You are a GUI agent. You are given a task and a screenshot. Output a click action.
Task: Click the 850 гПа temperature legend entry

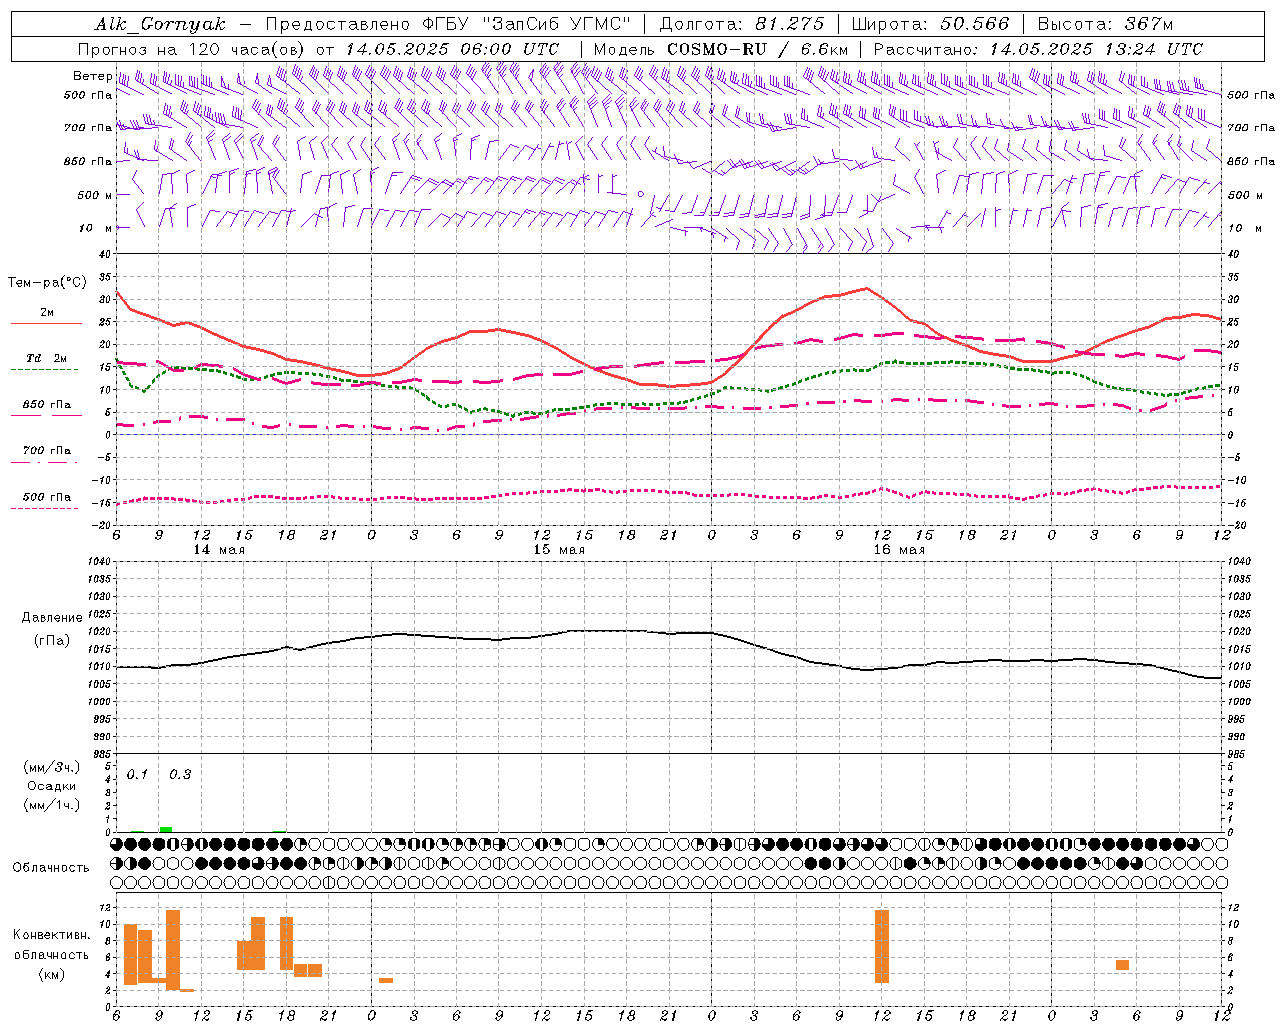coord(47,405)
